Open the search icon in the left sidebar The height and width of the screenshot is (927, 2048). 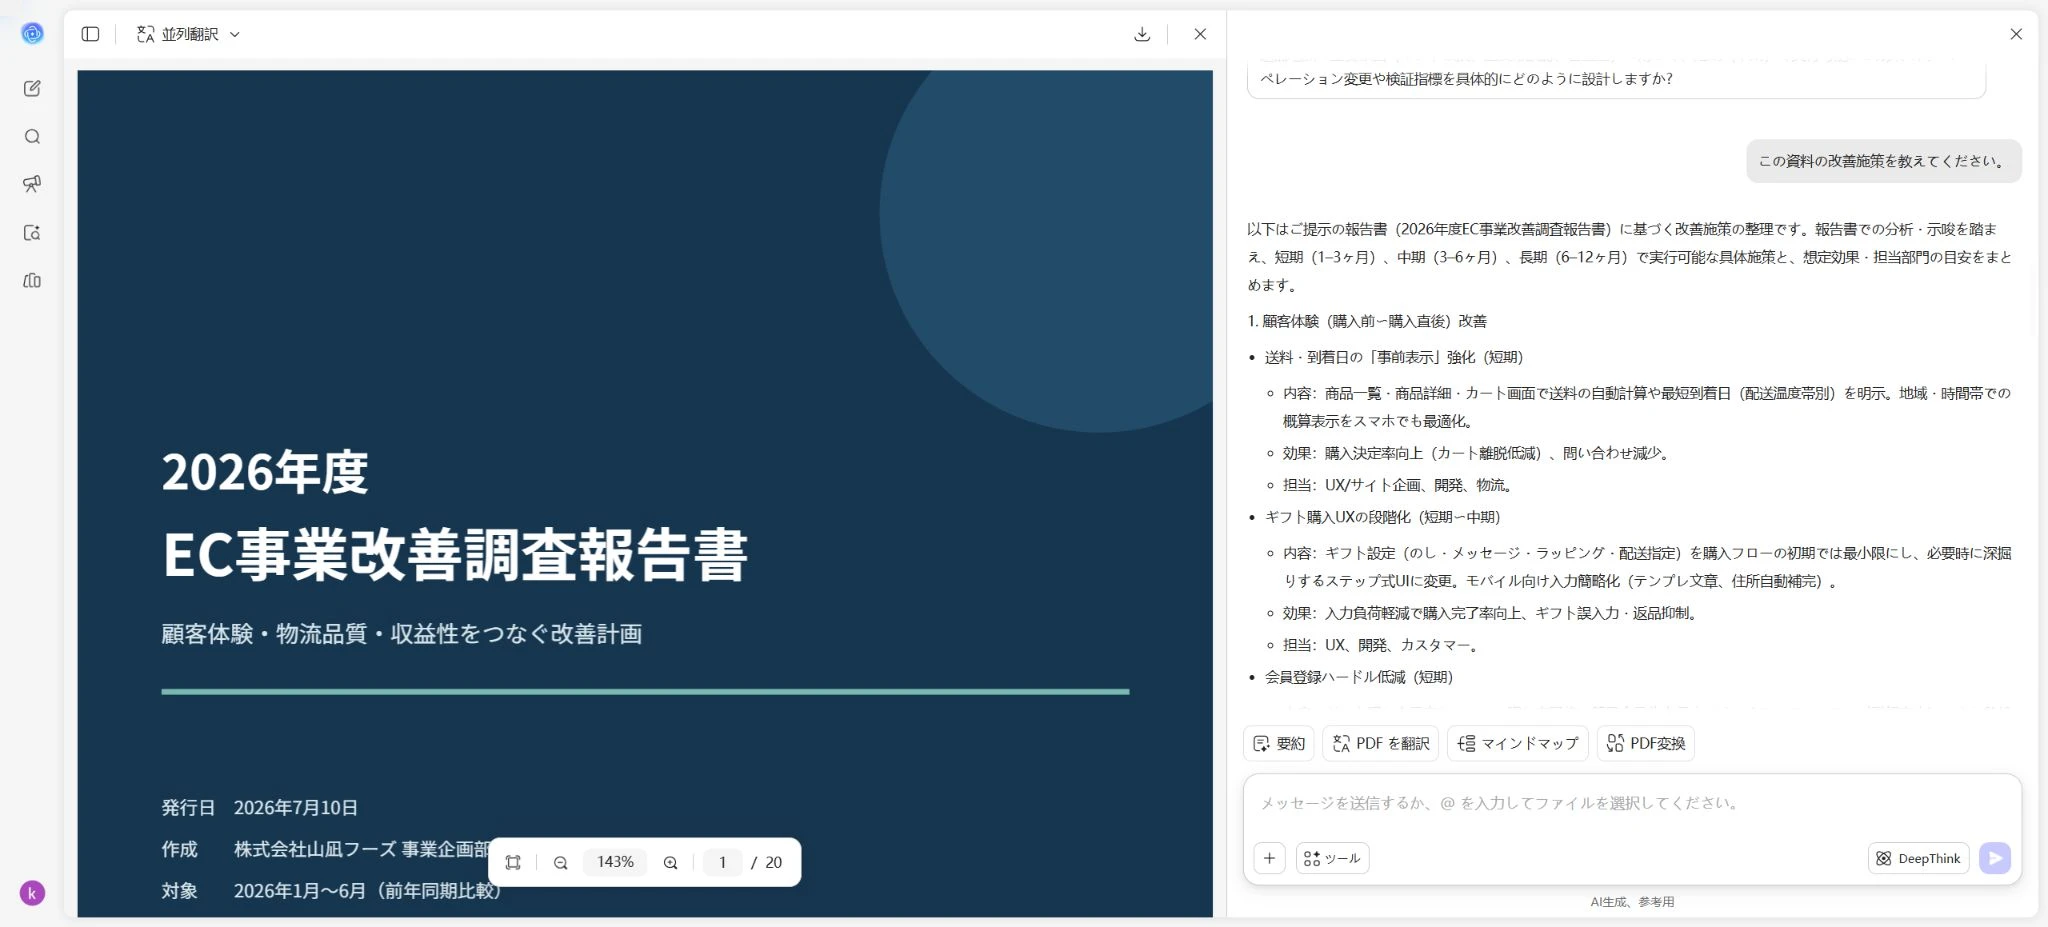click(x=32, y=137)
